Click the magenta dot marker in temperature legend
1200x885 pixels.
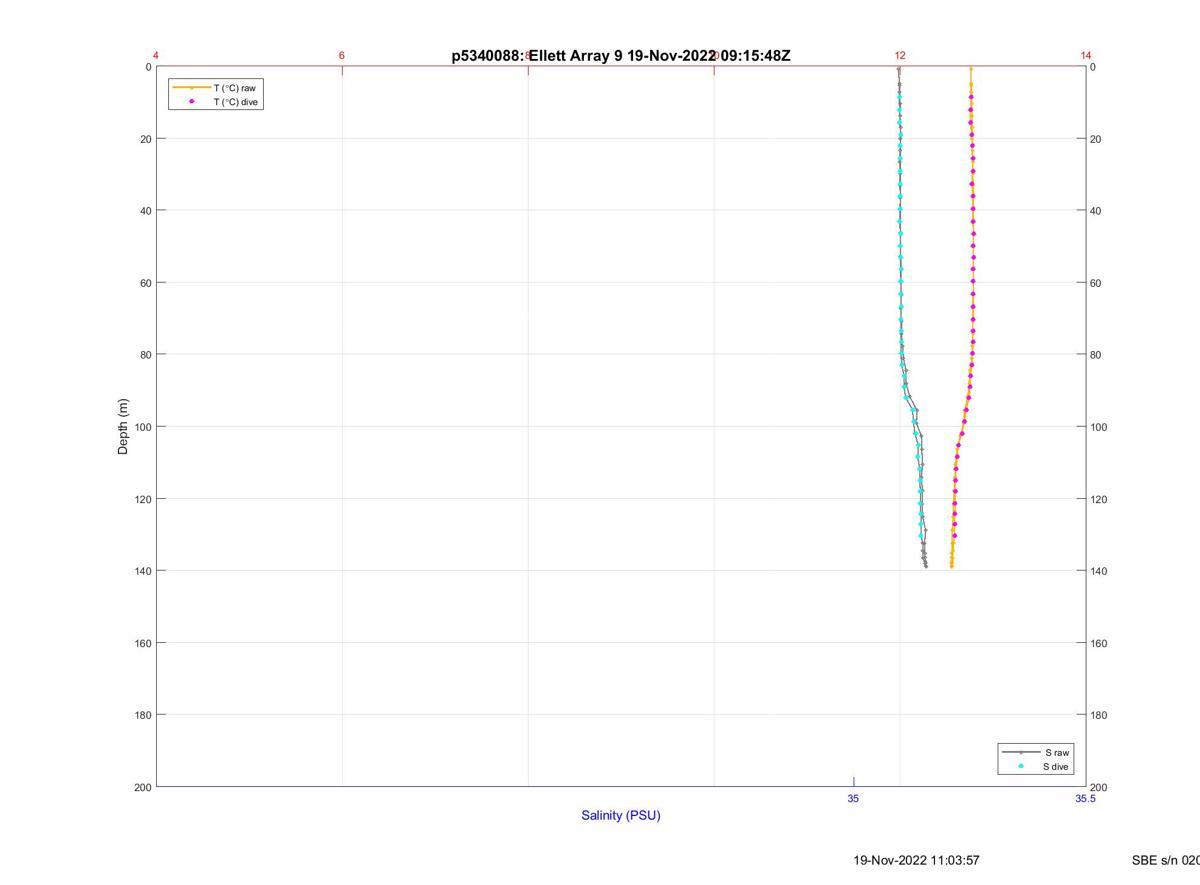(x=192, y=101)
